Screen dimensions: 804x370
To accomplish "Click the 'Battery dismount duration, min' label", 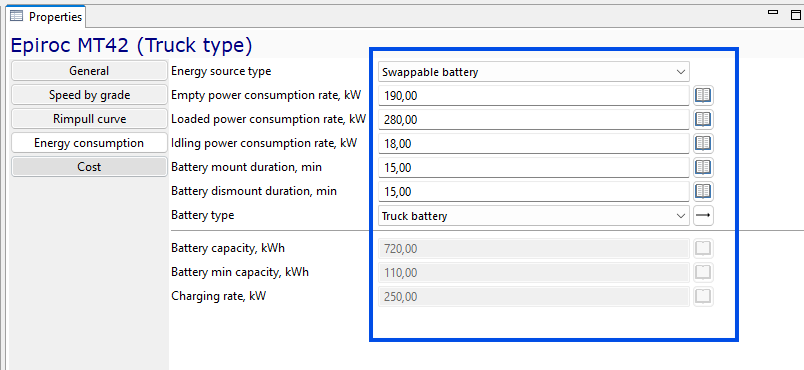I will click(254, 191).
